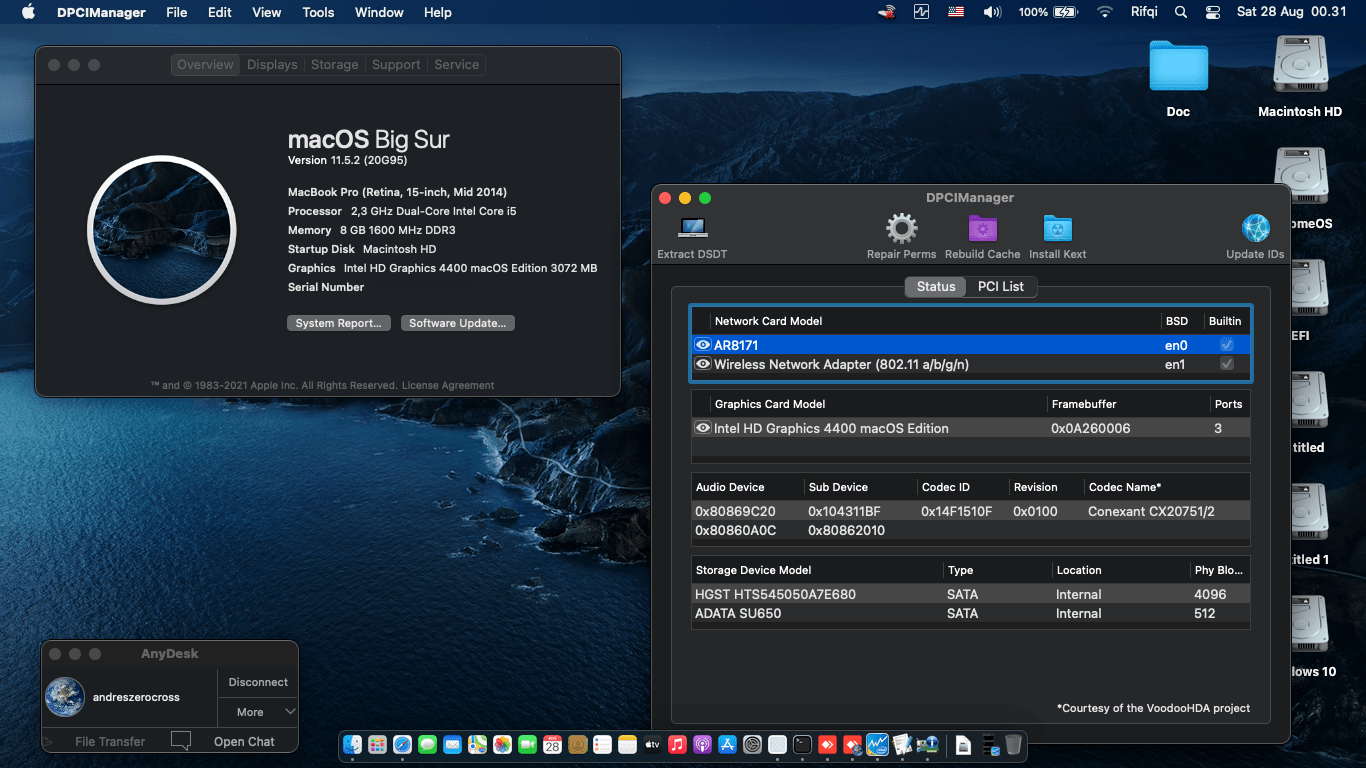
Task: Click the System Report... button
Action: coord(339,323)
